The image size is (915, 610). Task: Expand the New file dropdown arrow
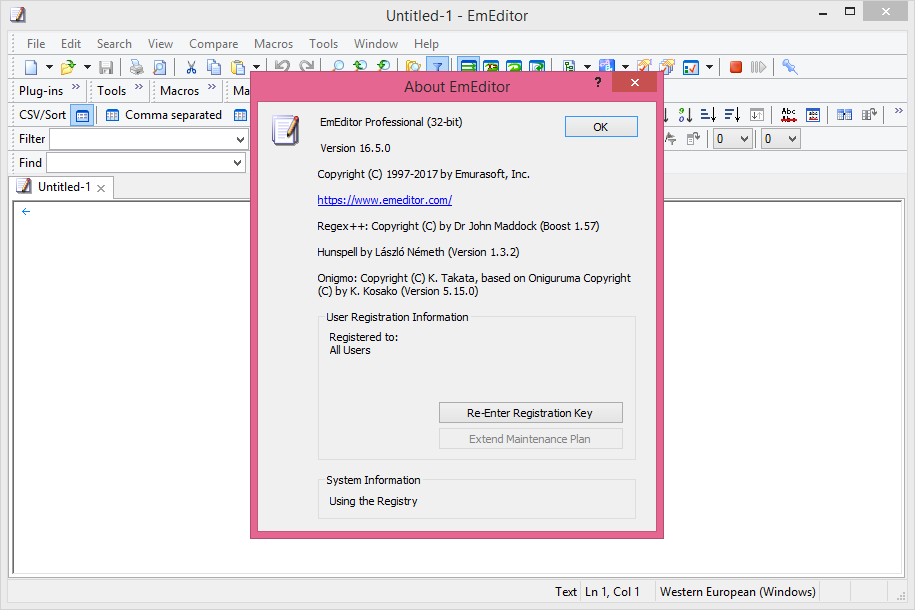[x=49, y=68]
